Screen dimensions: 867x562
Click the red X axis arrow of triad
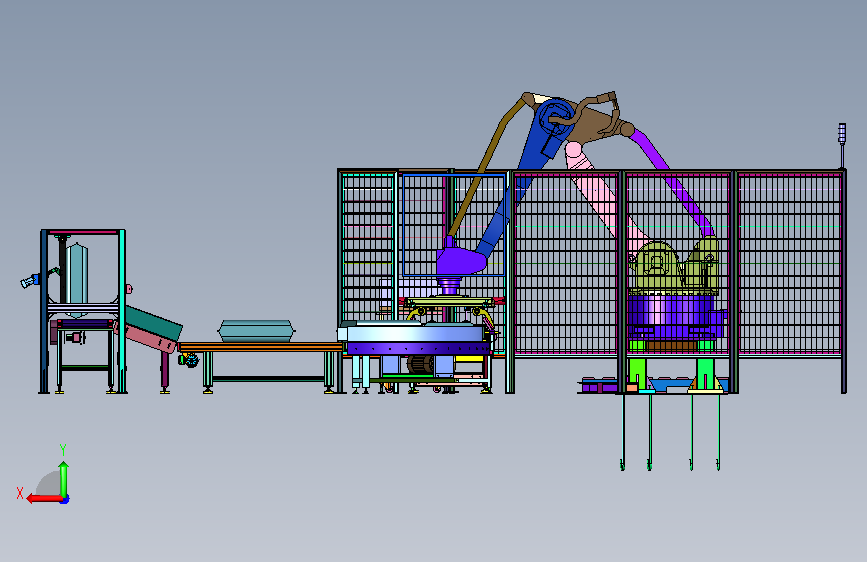pos(44,499)
